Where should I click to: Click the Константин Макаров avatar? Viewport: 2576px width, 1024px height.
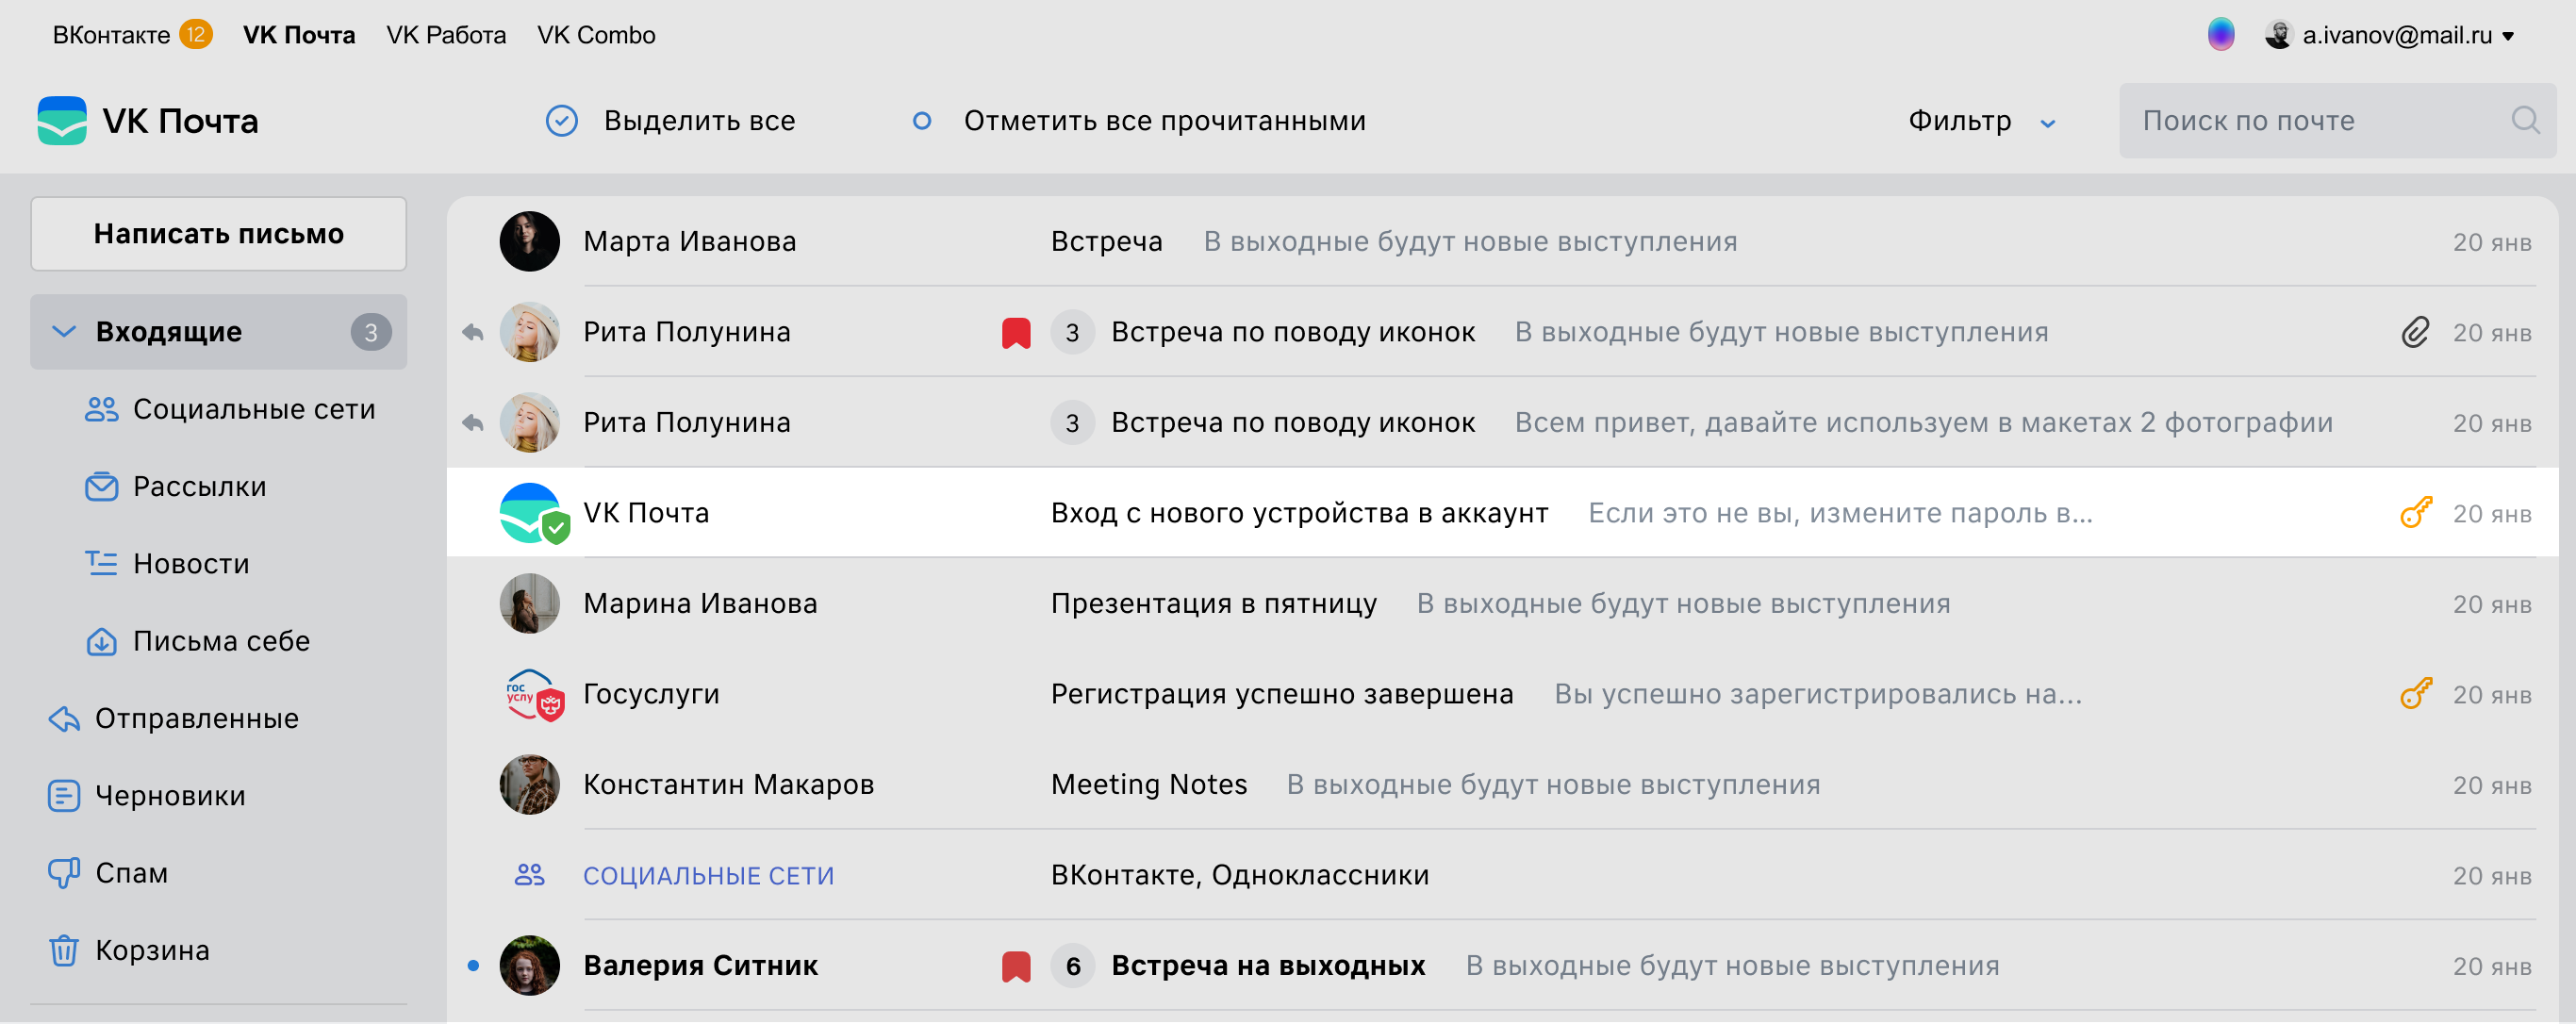point(529,784)
